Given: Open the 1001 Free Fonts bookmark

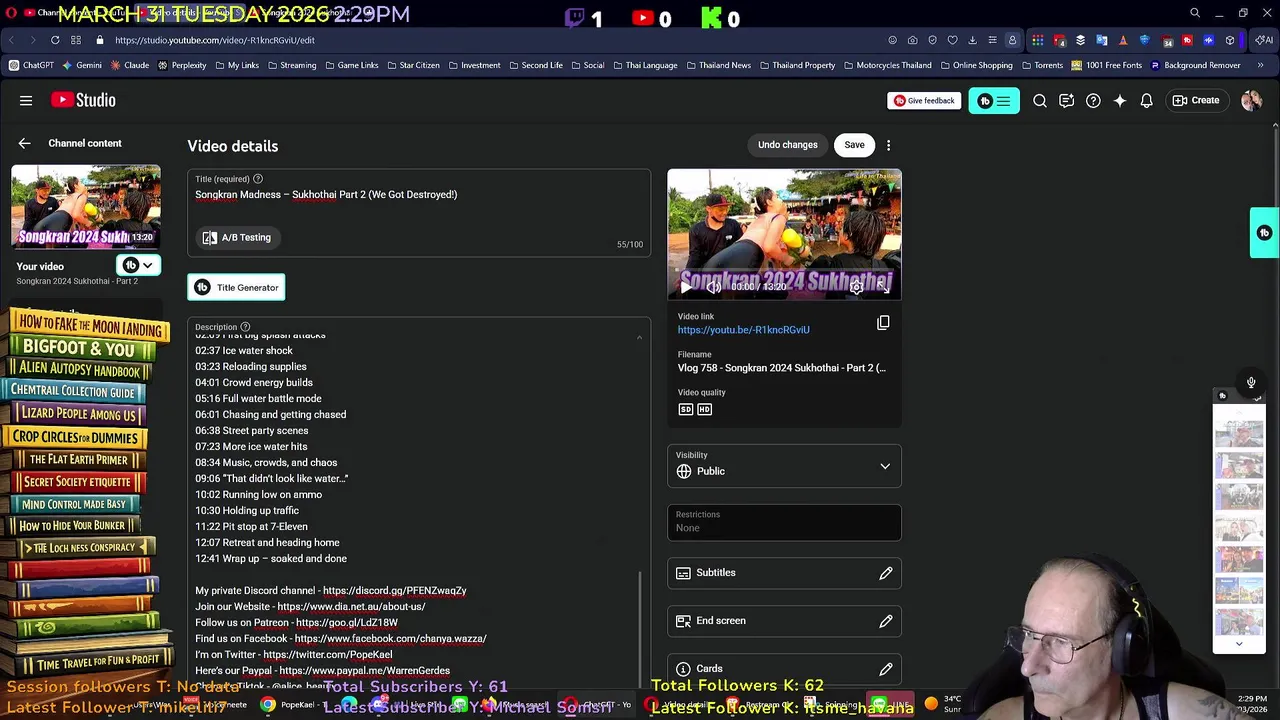Looking at the screenshot, I should [1106, 65].
